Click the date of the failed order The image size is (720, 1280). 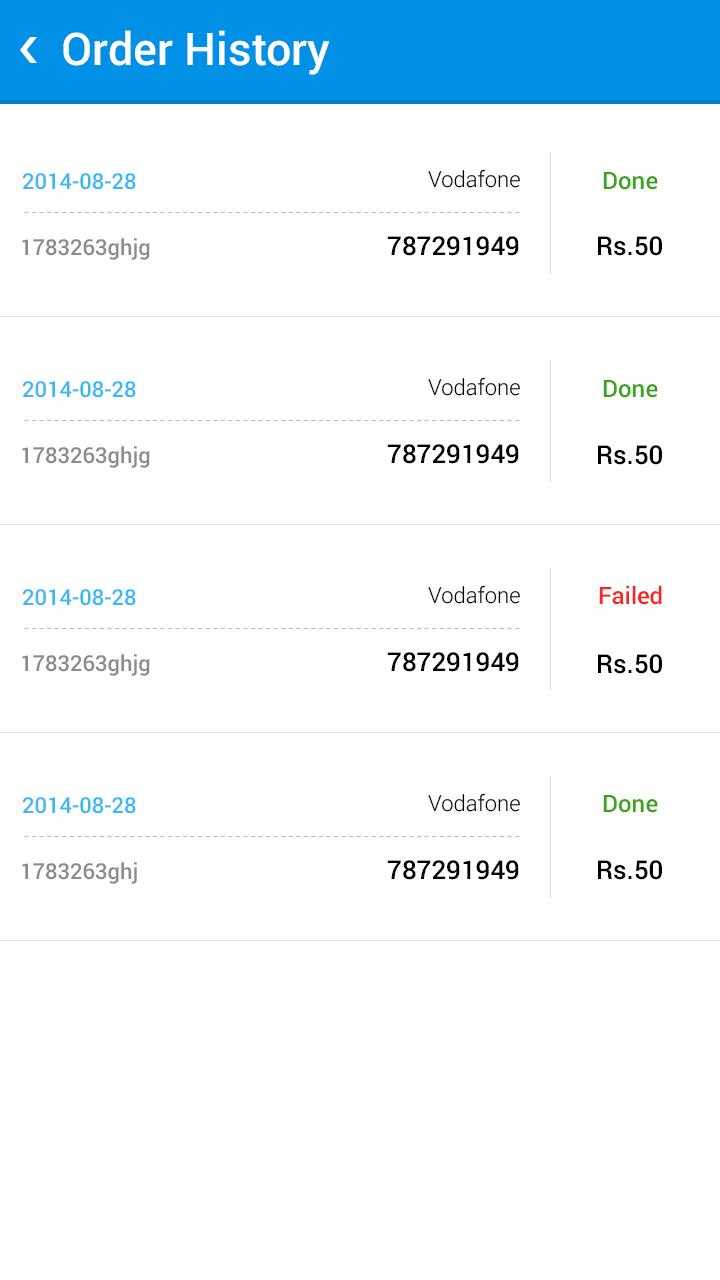click(79, 597)
